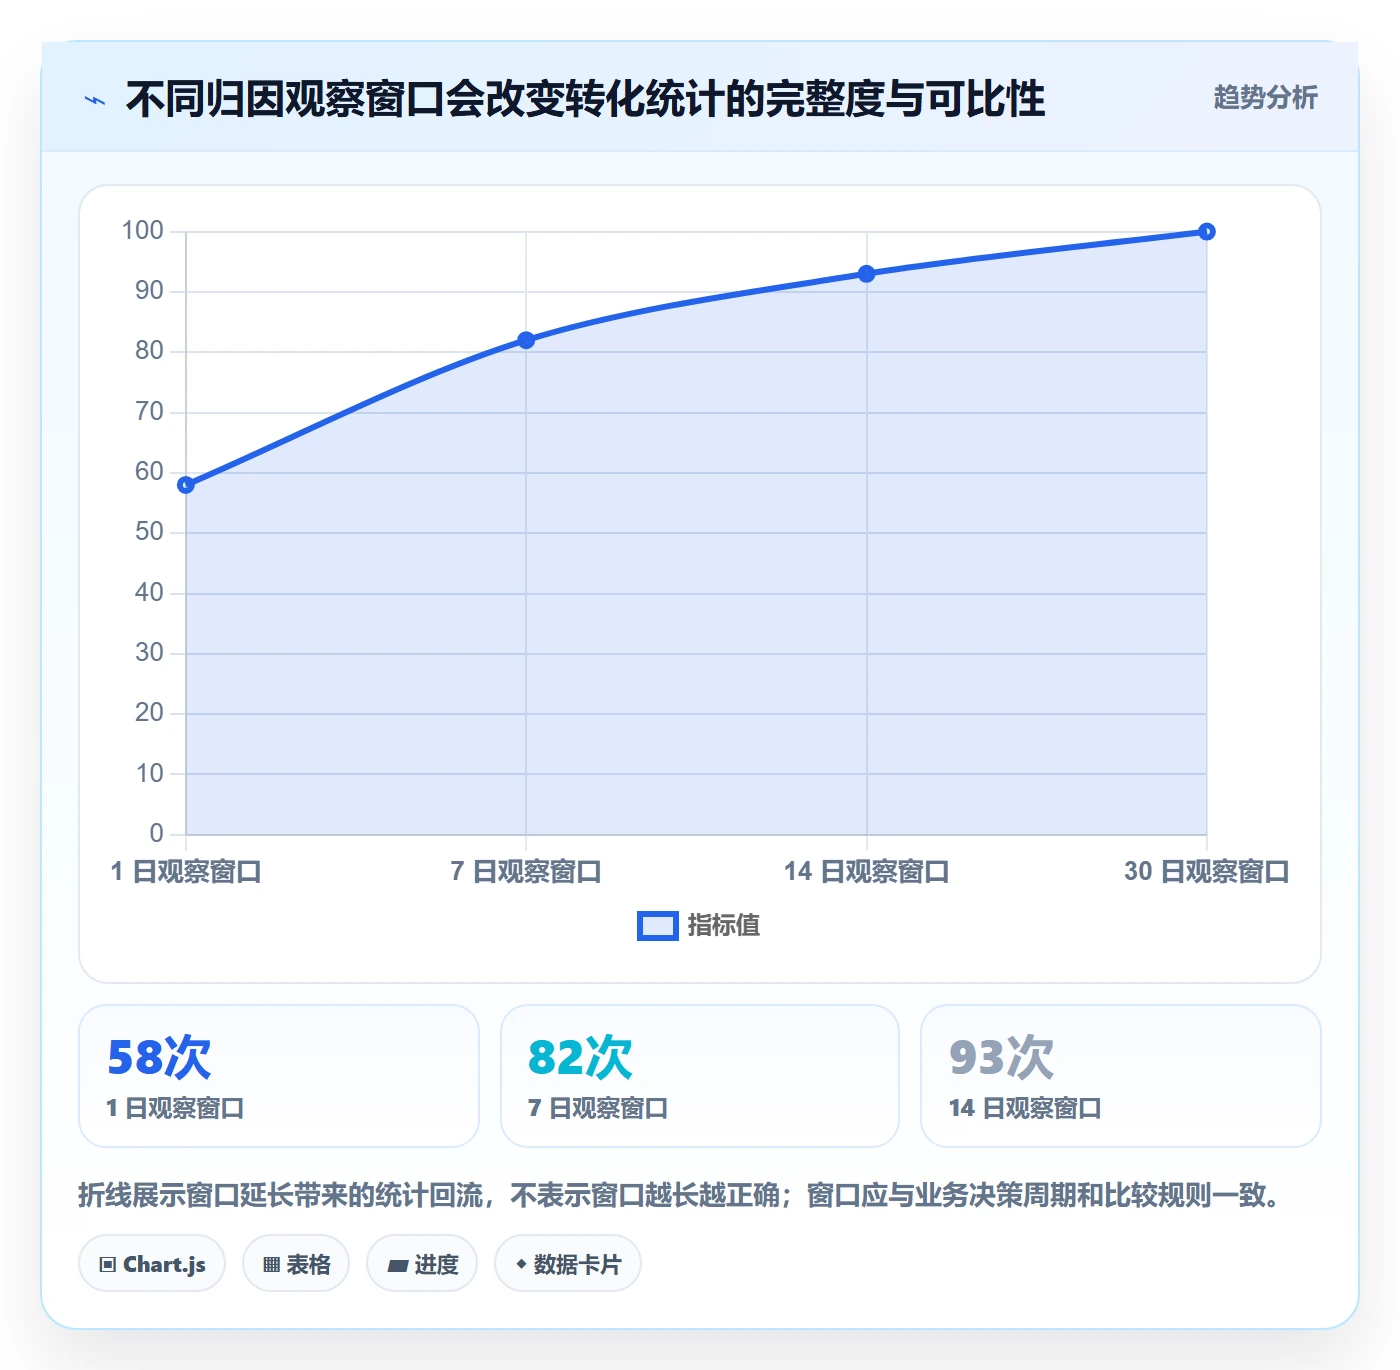1400x1370 pixels.
Task: Click the 指标值 legend label
Action: (724, 925)
